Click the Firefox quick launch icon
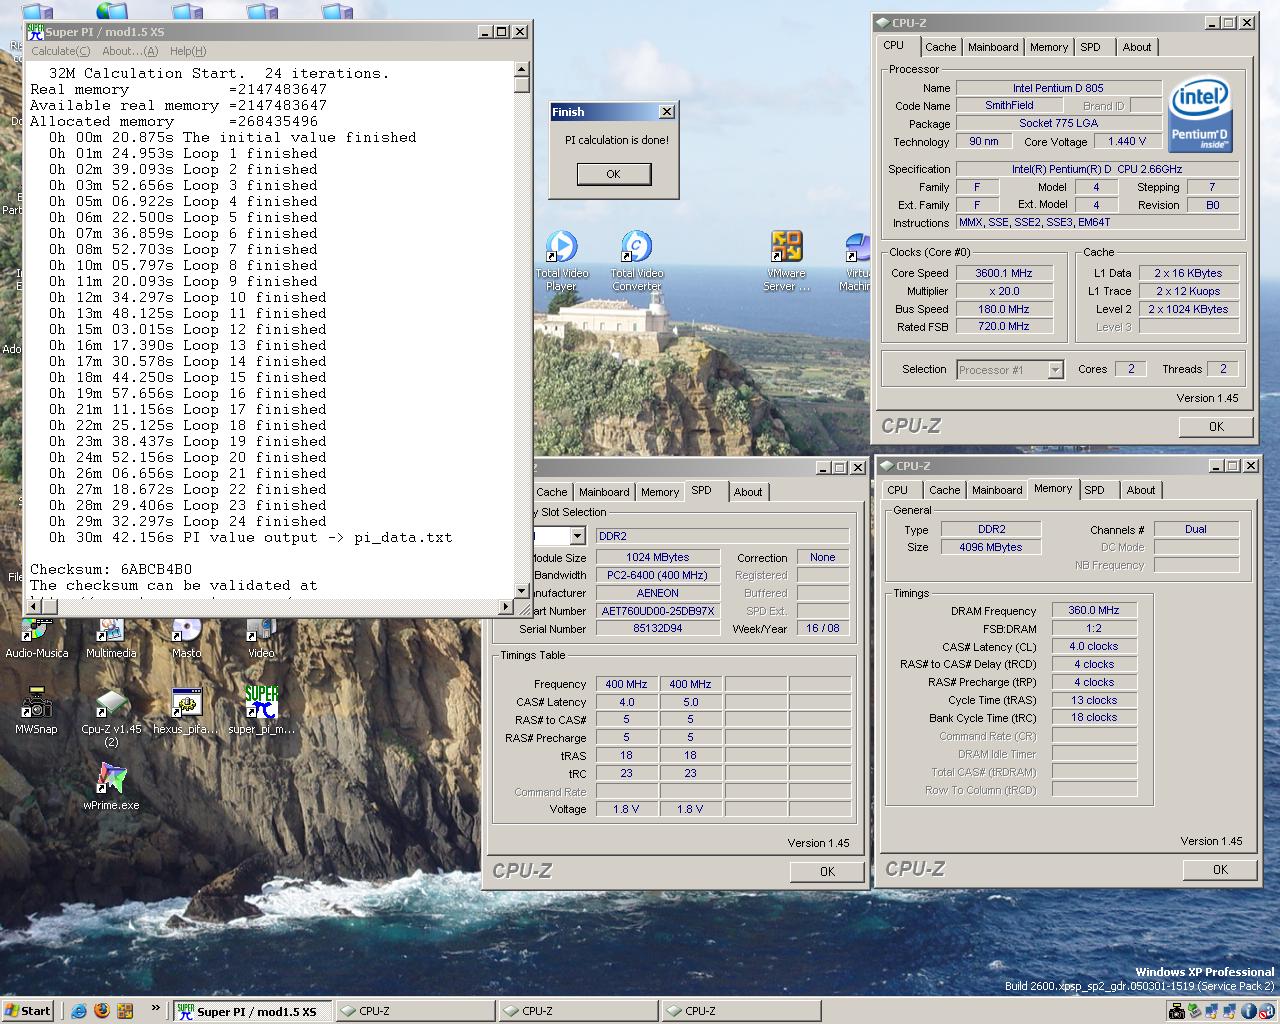The image size is (1280, 1024). click(102, 1010)
